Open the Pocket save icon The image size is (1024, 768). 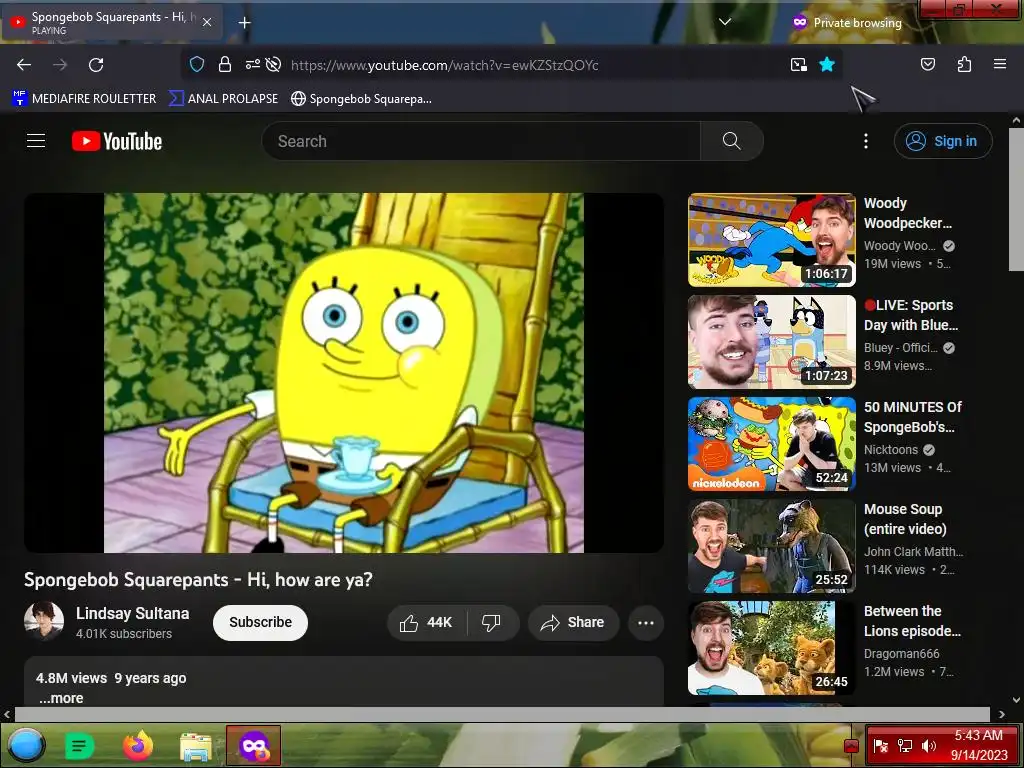[x=928, y=64]
